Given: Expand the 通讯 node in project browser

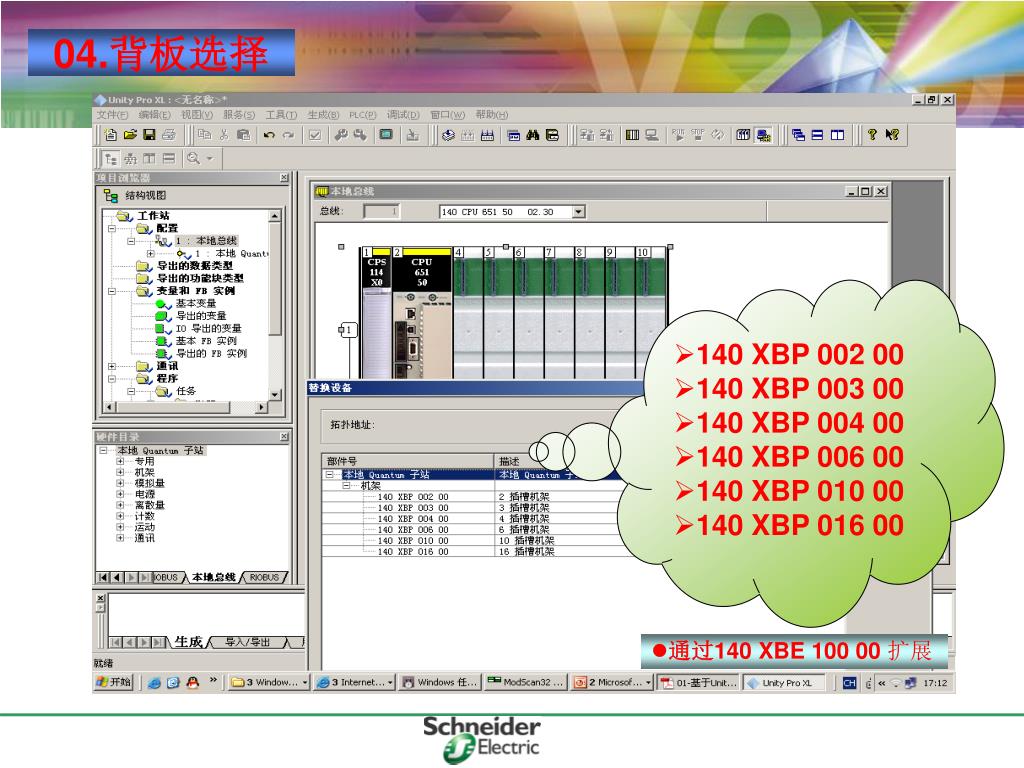Looking at the screenshot, I should tap(112, 366).
